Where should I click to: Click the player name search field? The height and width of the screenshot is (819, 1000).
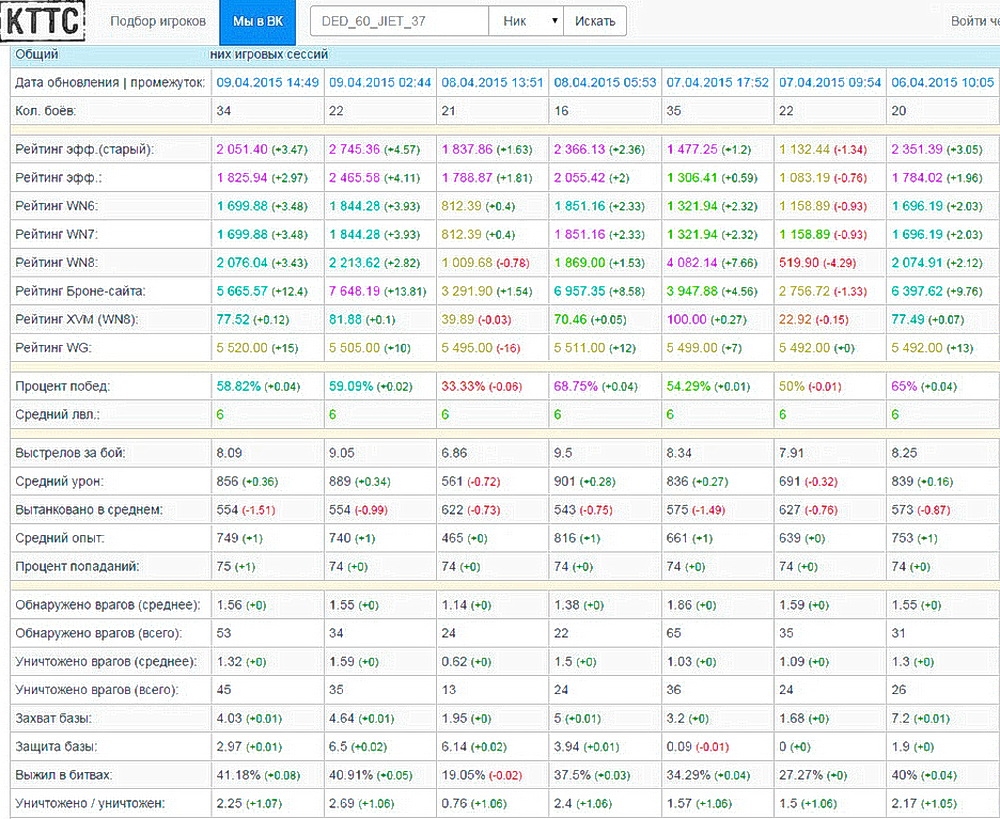point(399,21)
